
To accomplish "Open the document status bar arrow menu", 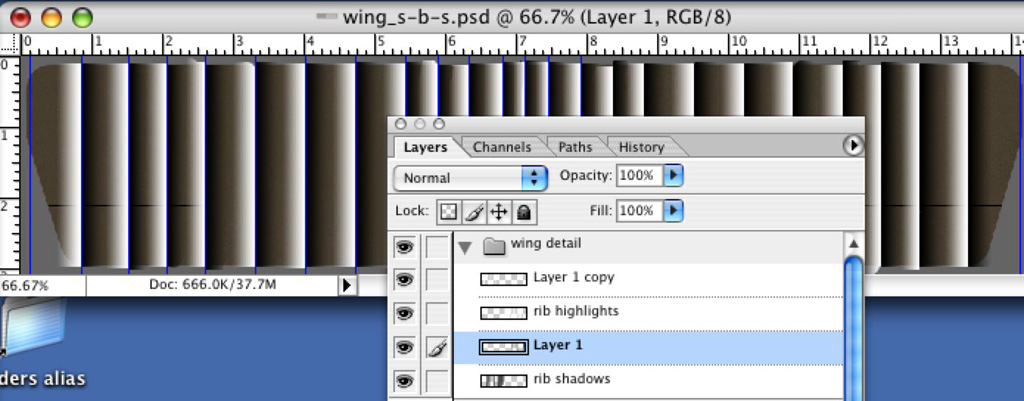I will [347, 285].
